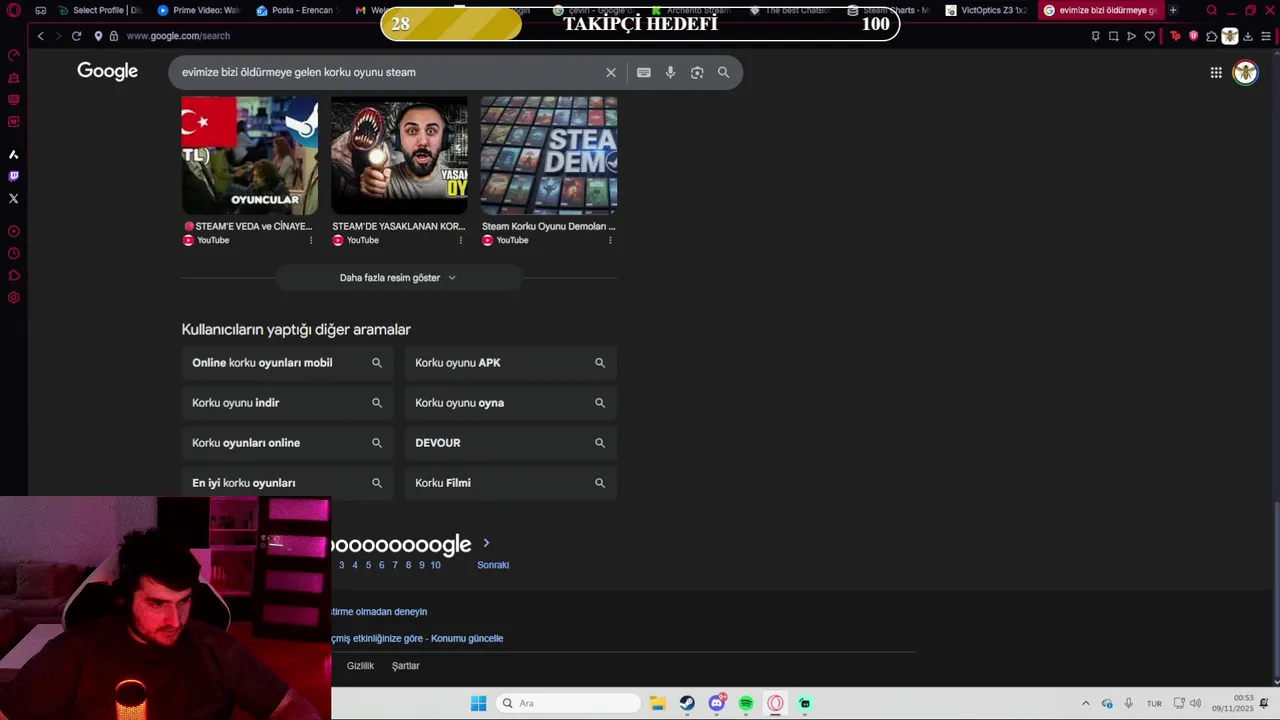Search "Korku oyunu oyna" suggestion
Viewport: 1280px width, 720px height.
pyautogui.click(x=511, y=403)
